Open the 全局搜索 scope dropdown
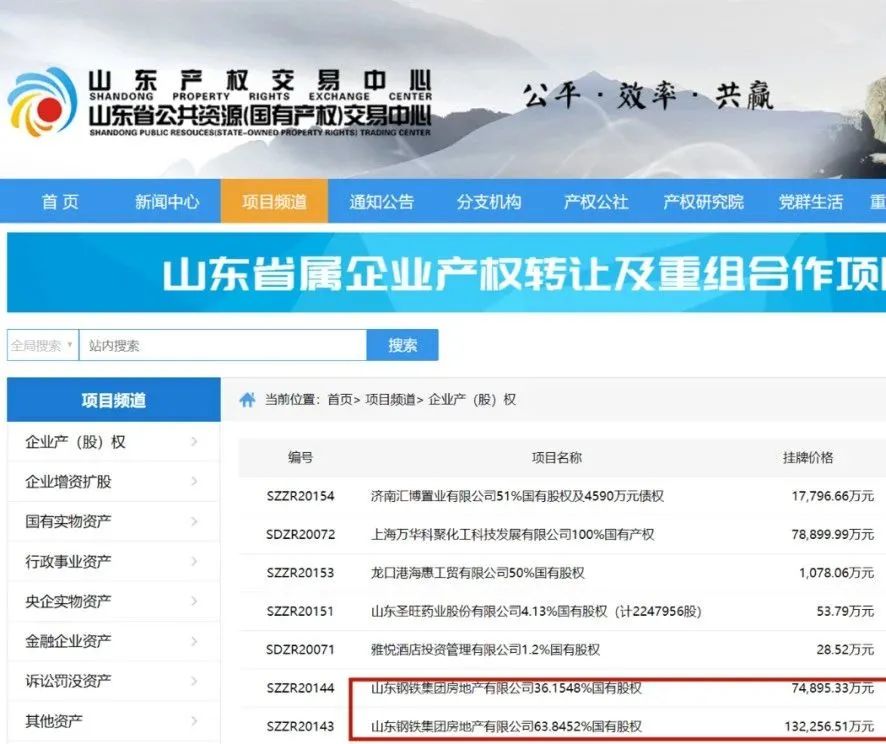This screenshot has width=886, height=744. point(42,345)
